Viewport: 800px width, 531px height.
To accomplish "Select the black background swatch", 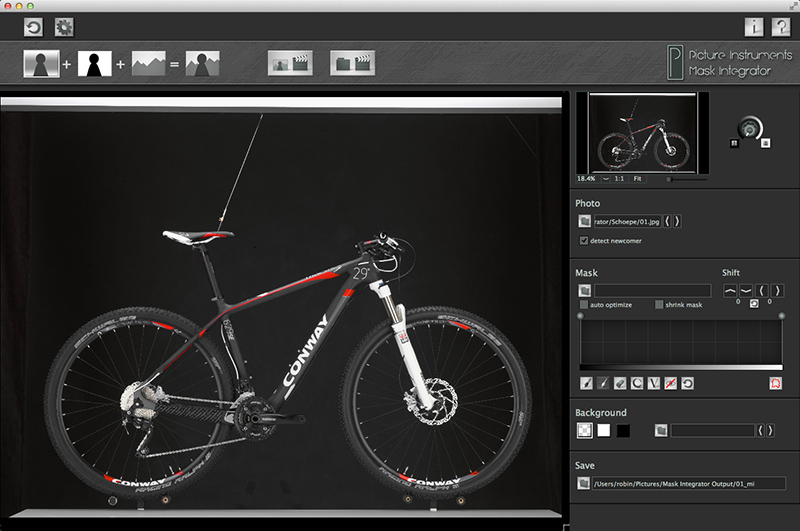I will [x=623, y=431].
